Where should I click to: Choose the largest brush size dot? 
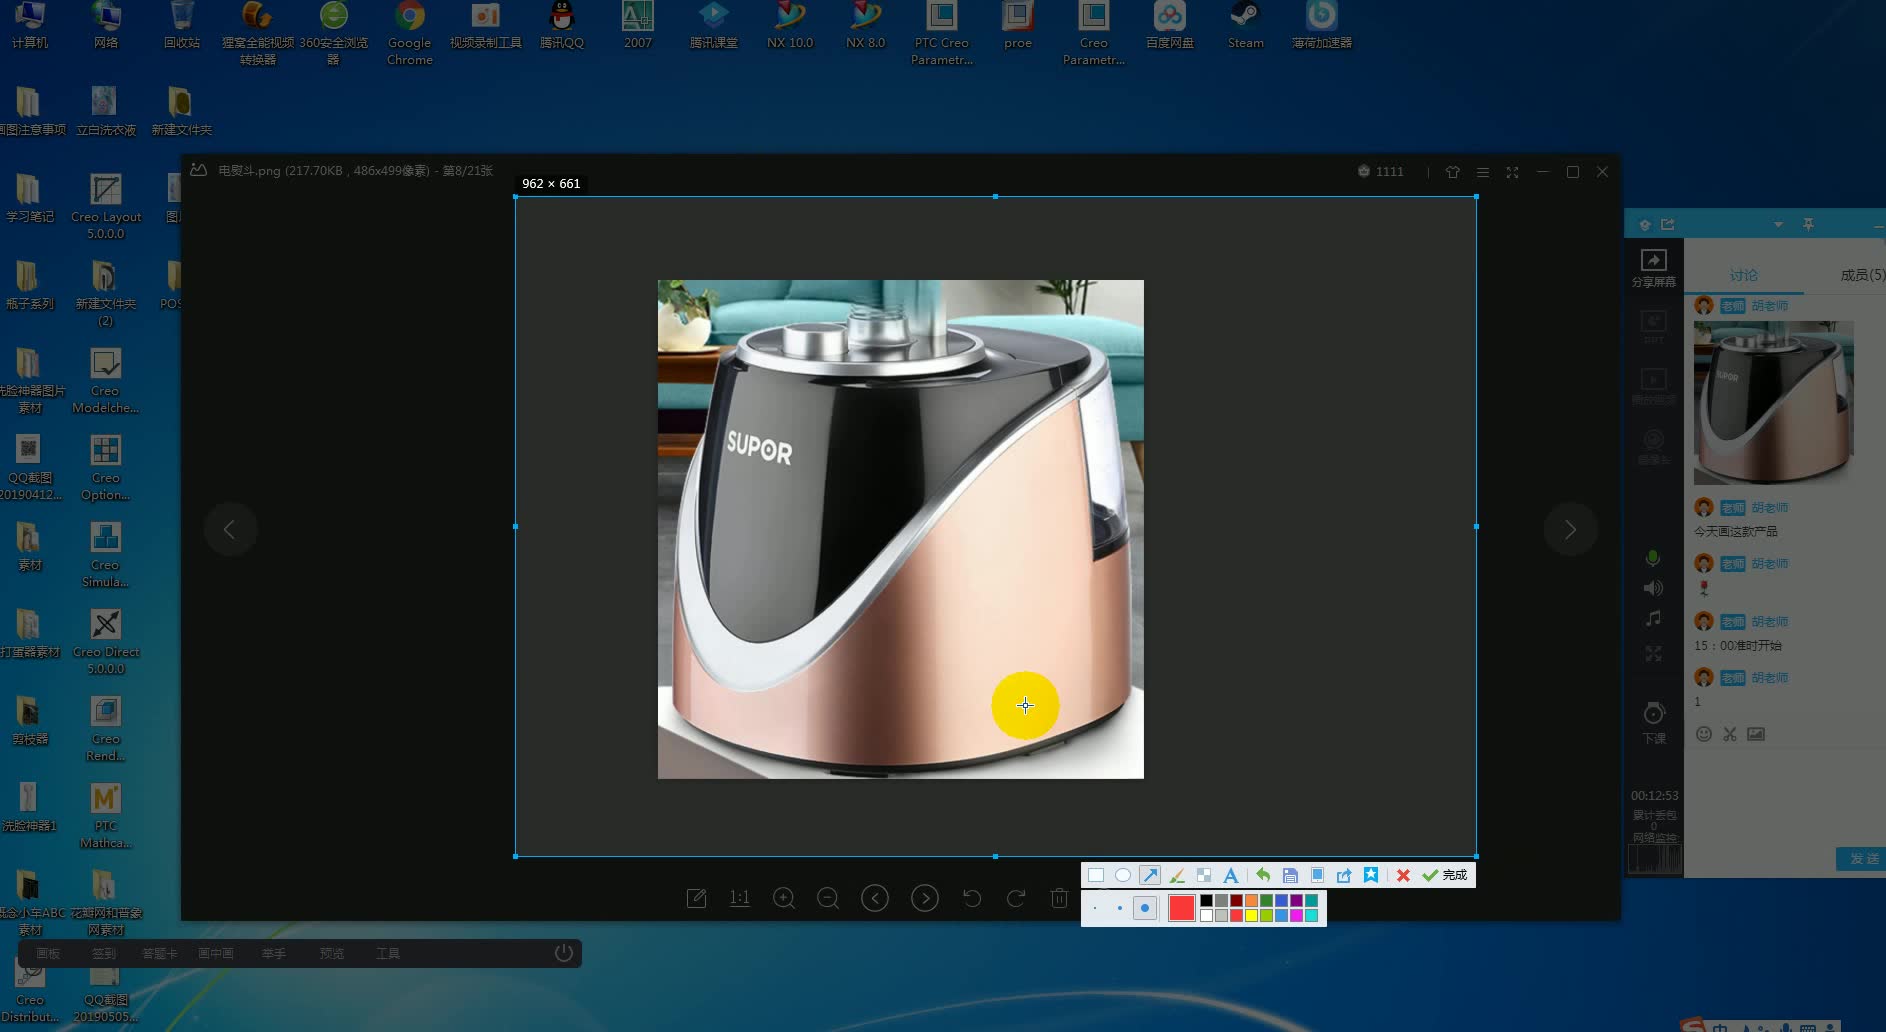pyautogui.click(x=1145, y=908)
